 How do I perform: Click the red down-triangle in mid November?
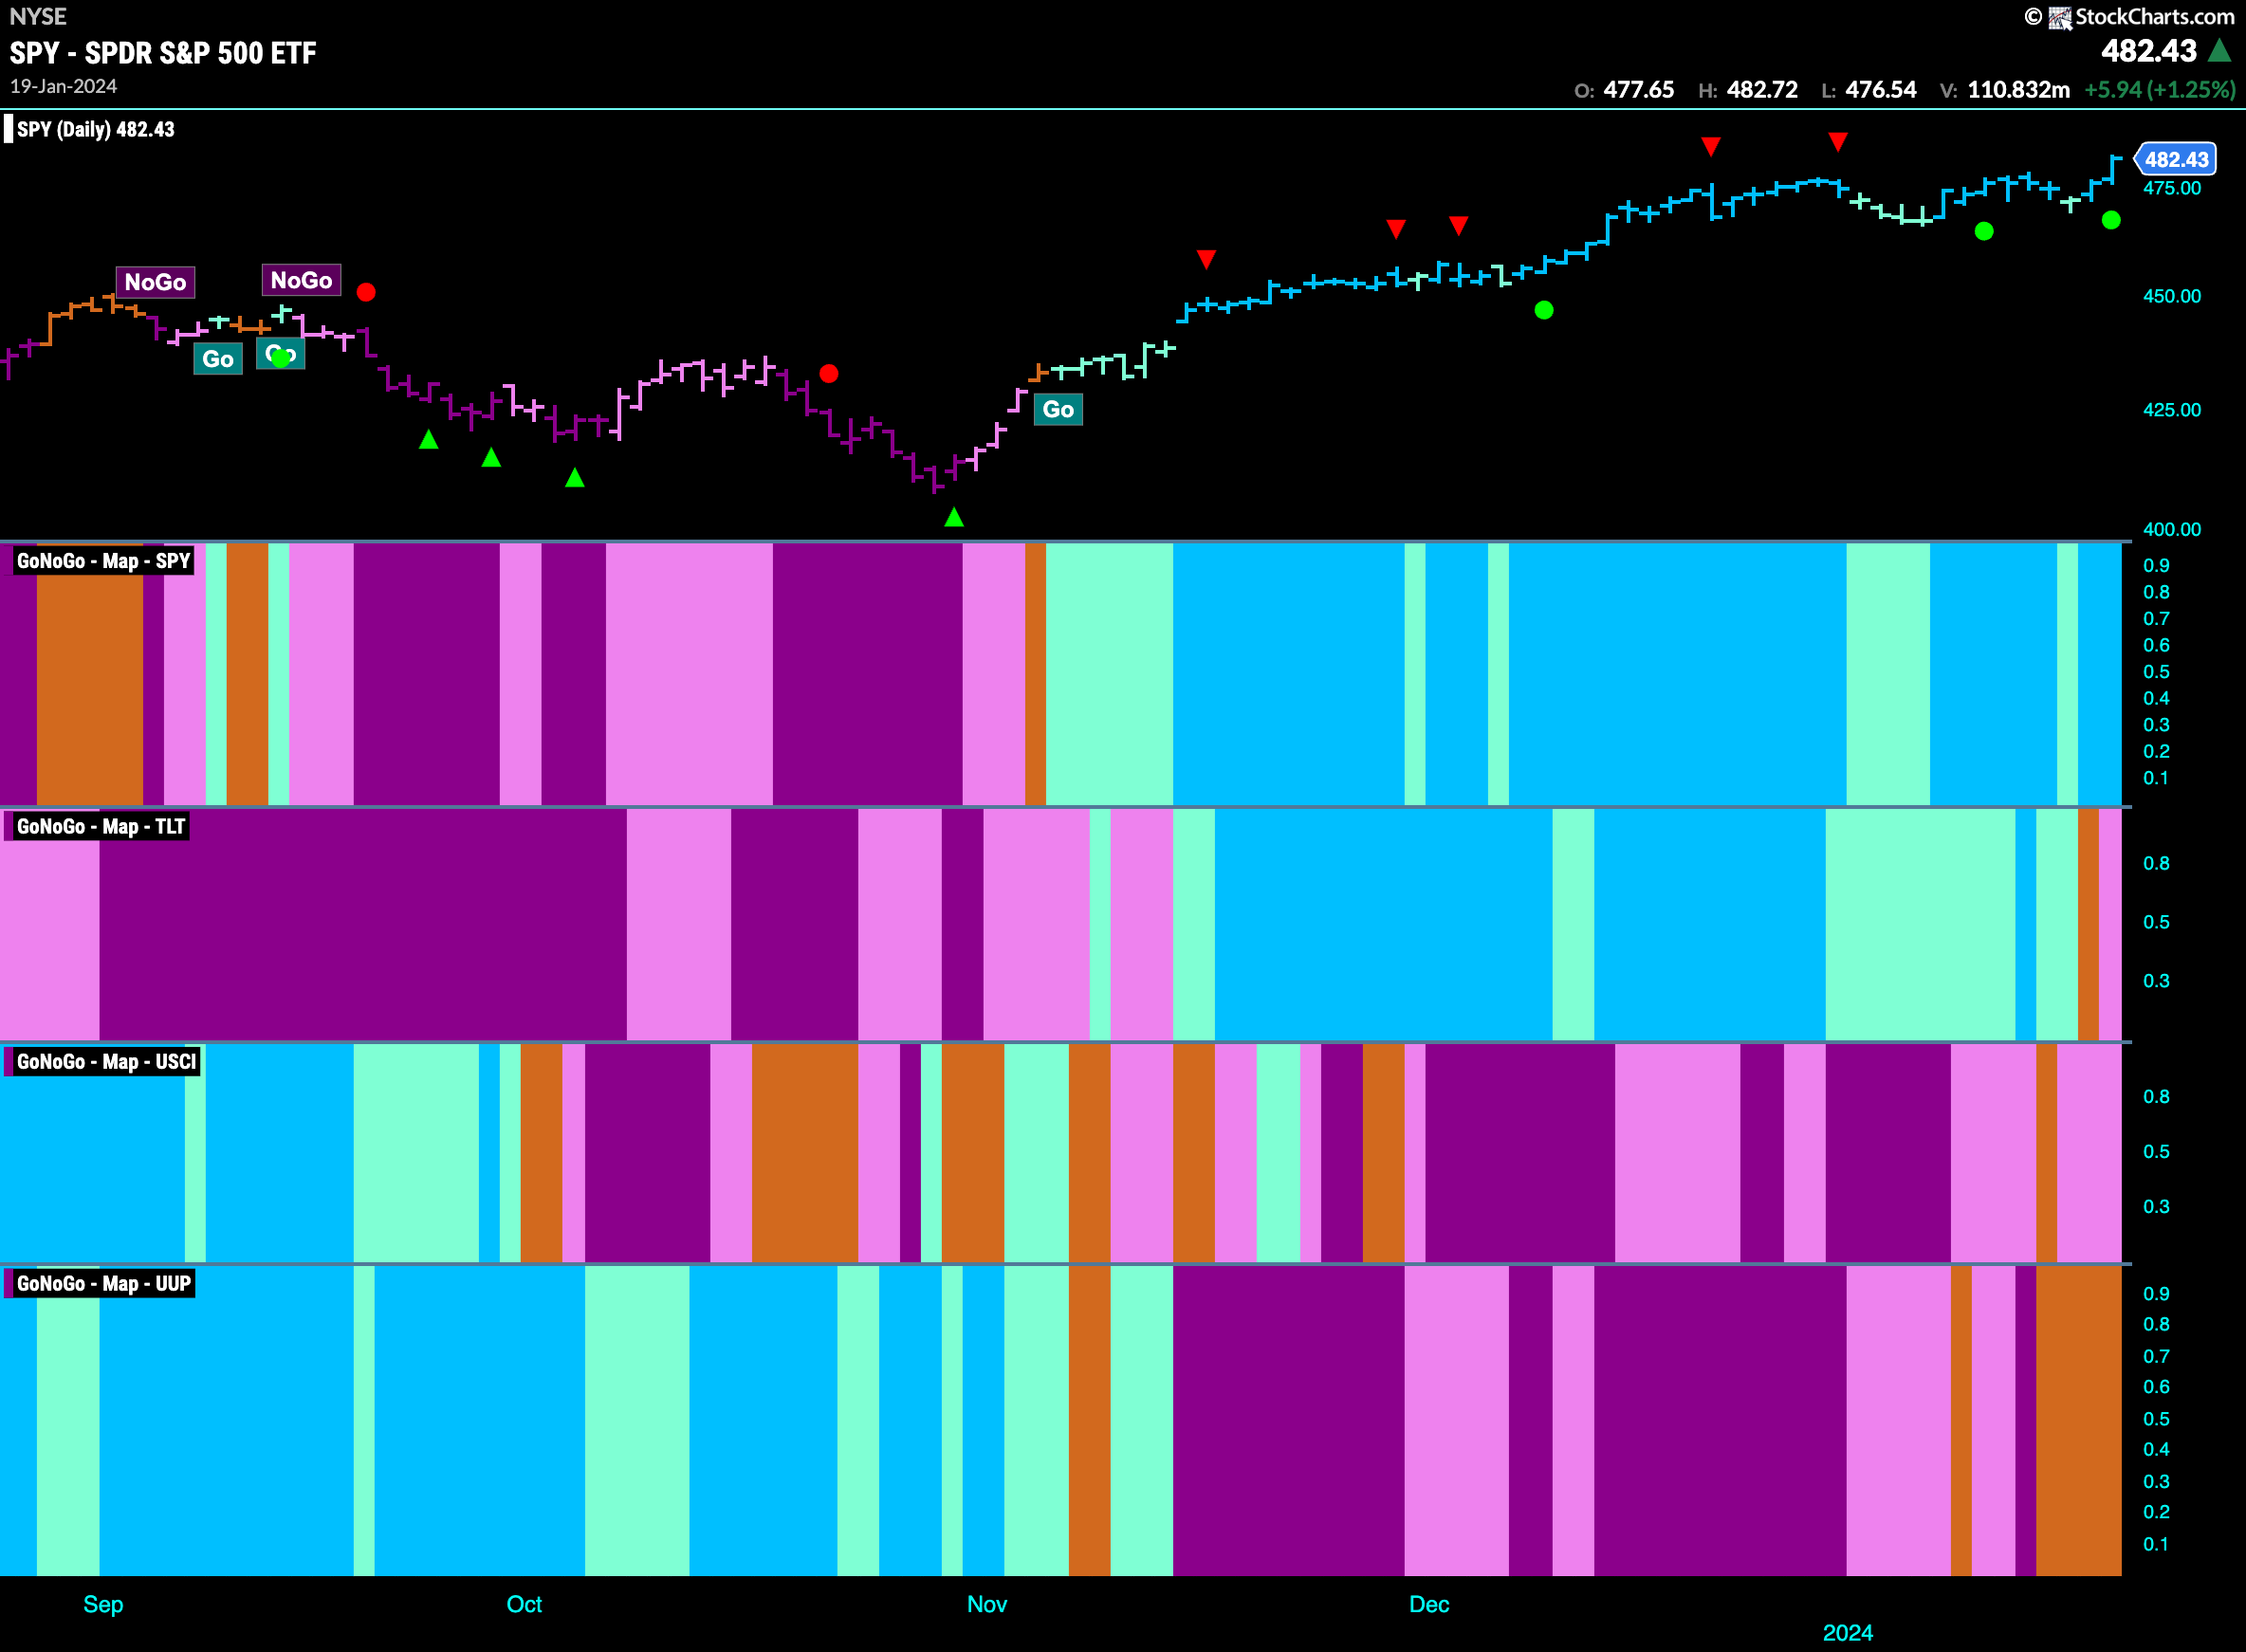coord(1207,260)
